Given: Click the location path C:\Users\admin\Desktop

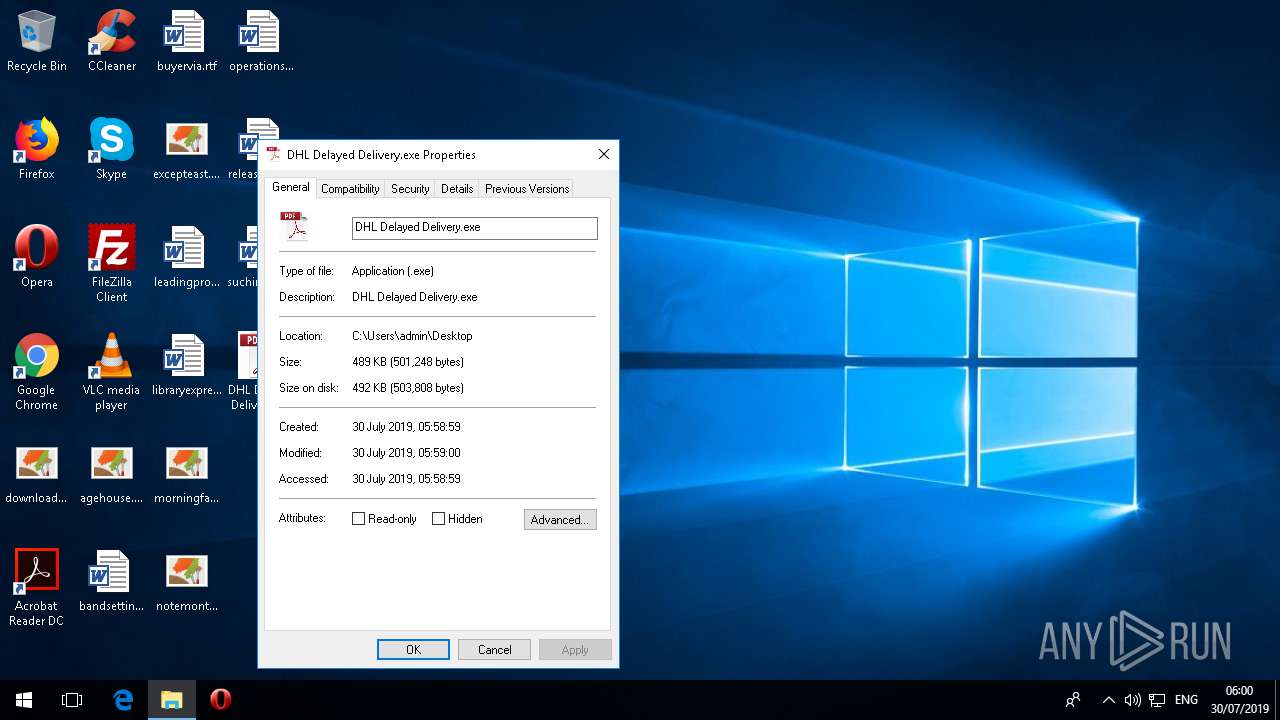Looking at the screenshot, I should pyautogui.click(x=412, y=336).
